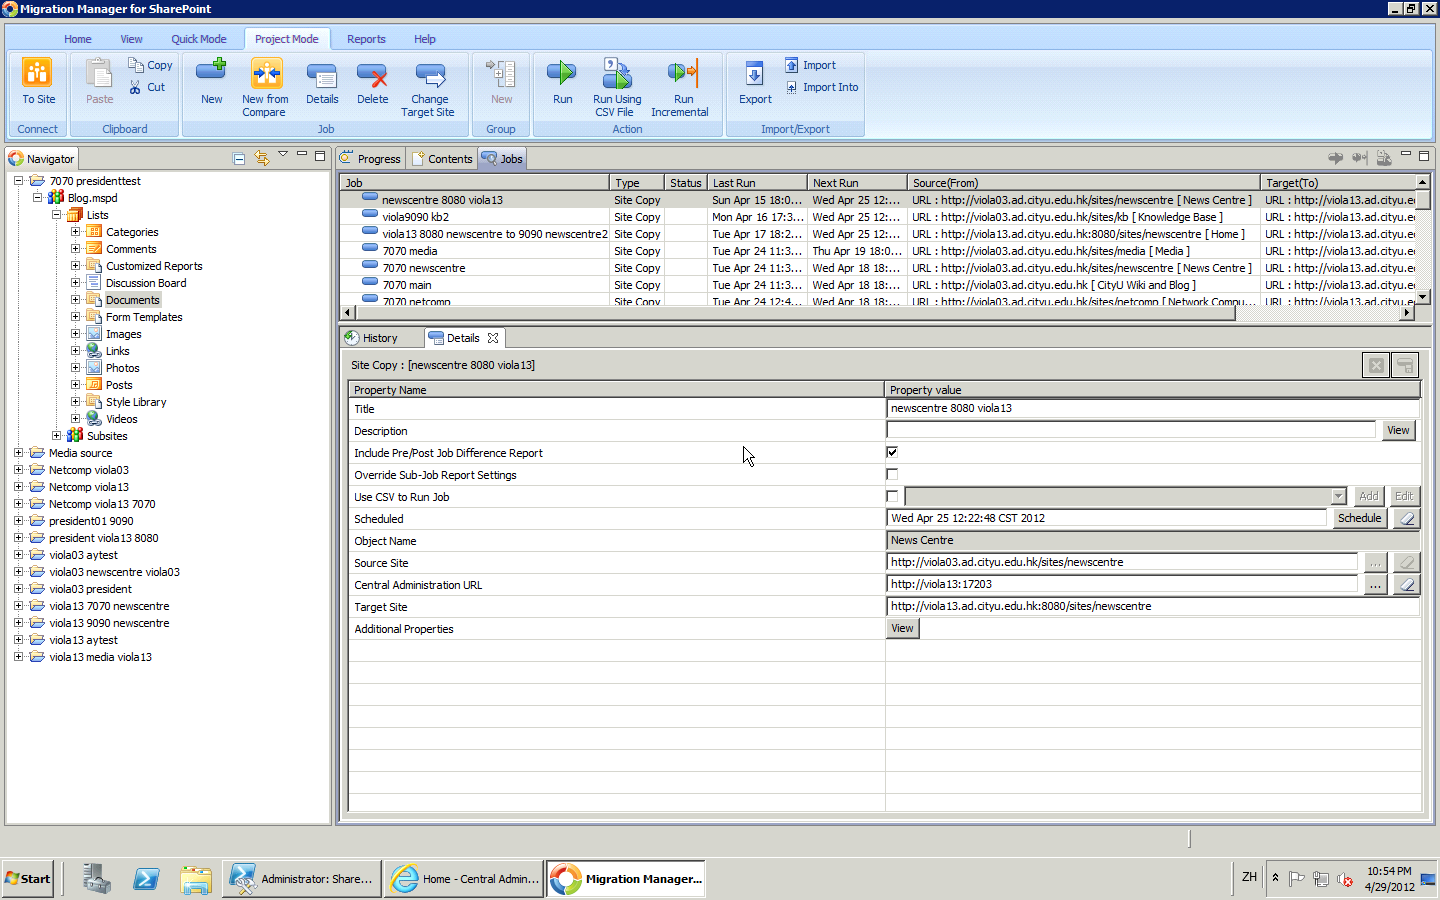Check Override Sub-Job Report Settings

coord(892,474)
